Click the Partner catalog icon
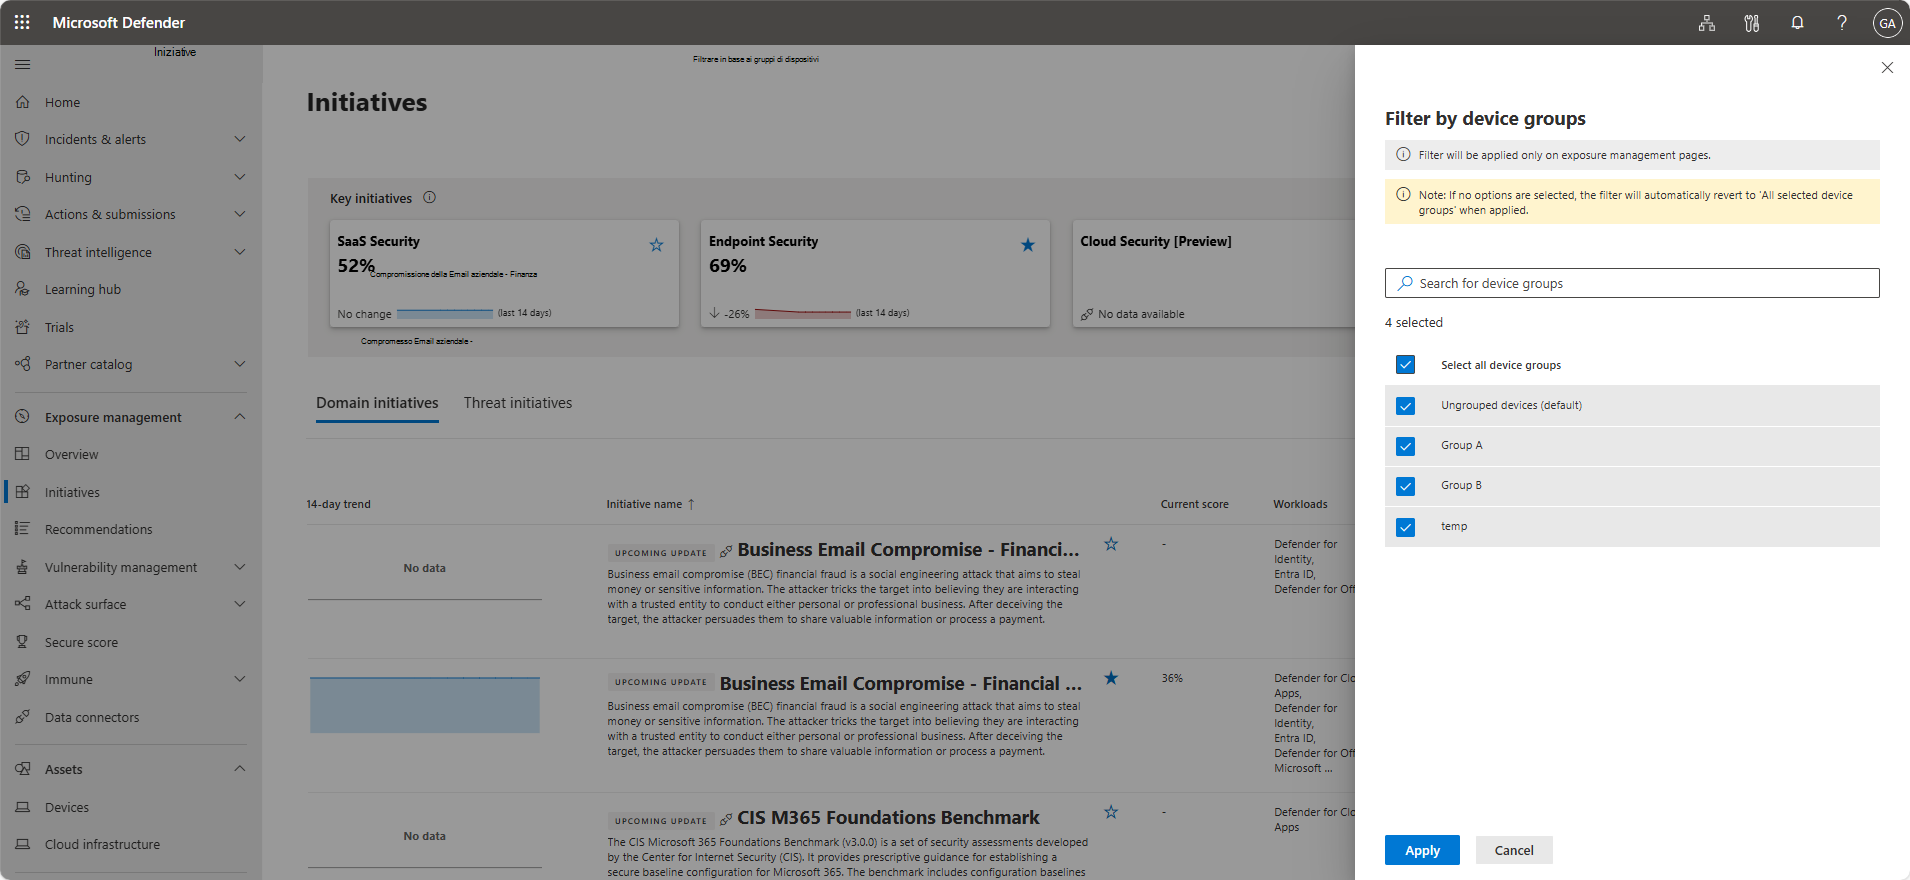 (22, 364)
